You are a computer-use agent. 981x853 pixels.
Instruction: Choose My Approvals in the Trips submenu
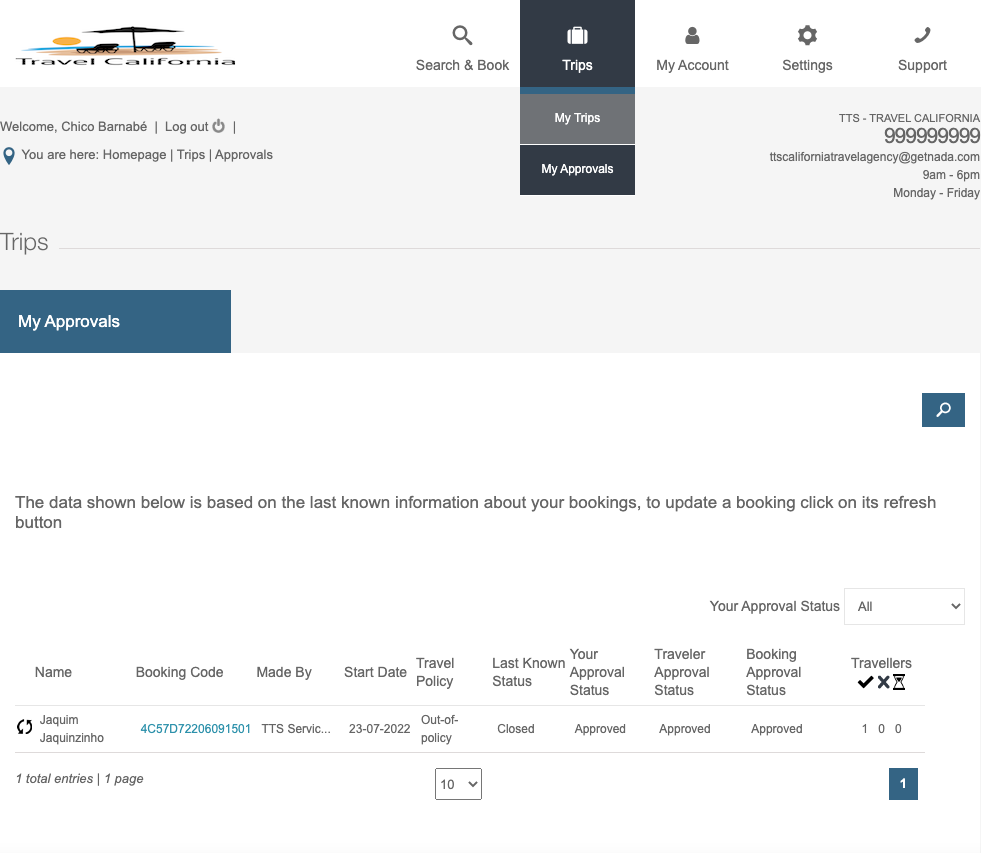pyautogui.click(x=577, y=169)
